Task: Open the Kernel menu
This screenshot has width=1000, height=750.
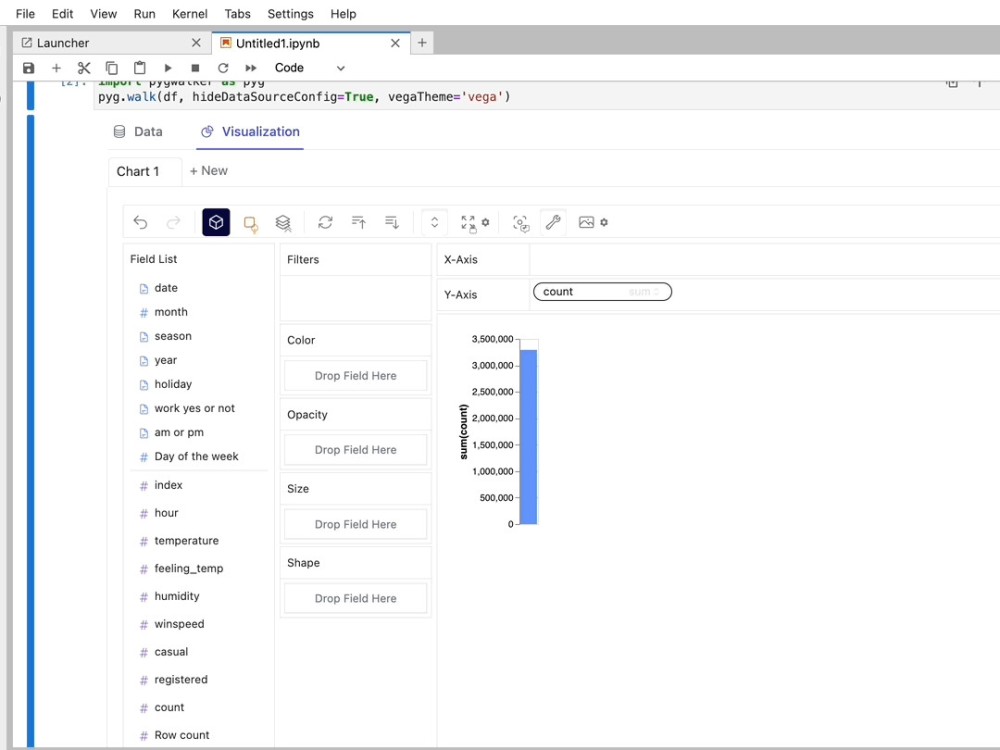Action: tap(190, 13)
